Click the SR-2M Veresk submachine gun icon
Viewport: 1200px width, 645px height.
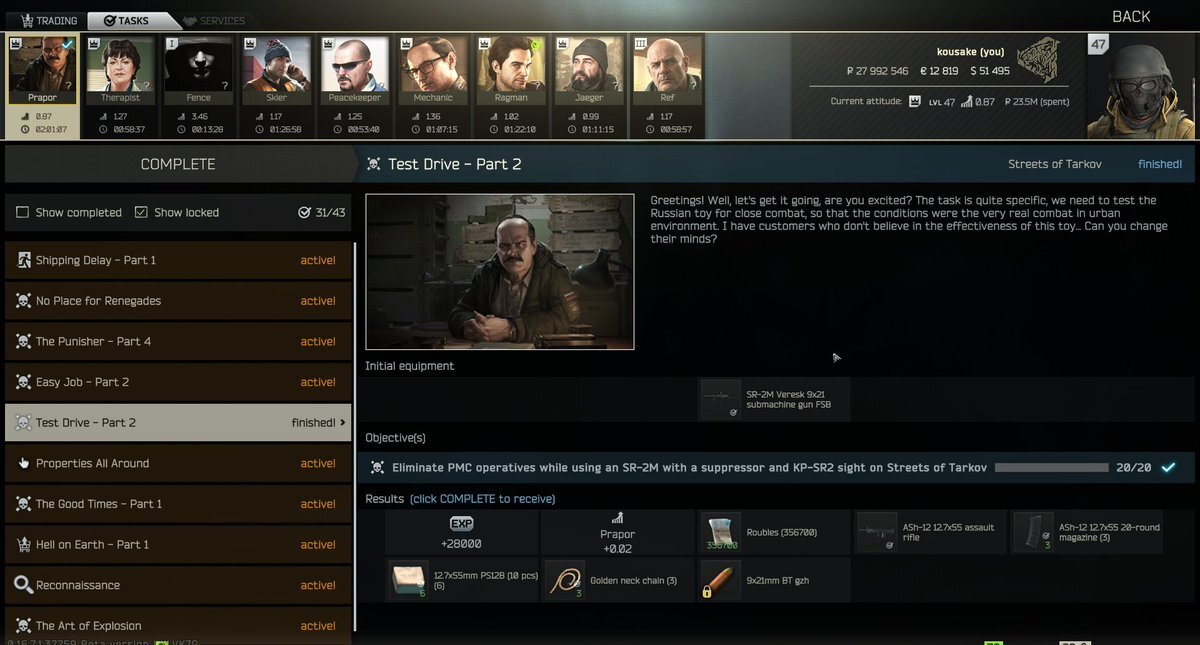[x=720, y=399]
